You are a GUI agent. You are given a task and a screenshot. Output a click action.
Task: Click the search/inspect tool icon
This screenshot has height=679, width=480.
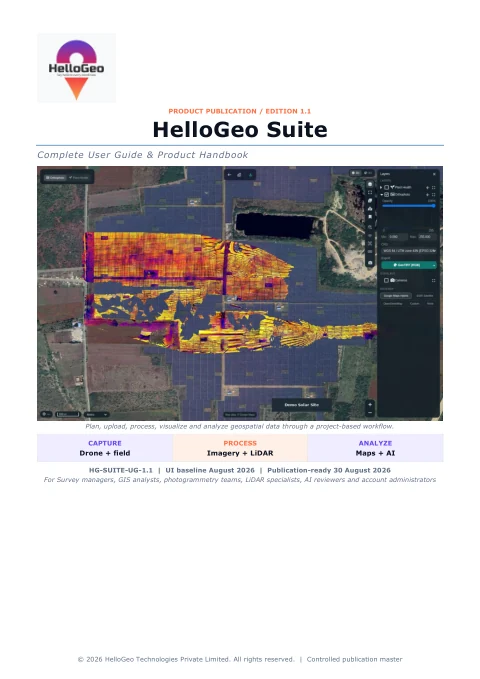click(370, 227)
